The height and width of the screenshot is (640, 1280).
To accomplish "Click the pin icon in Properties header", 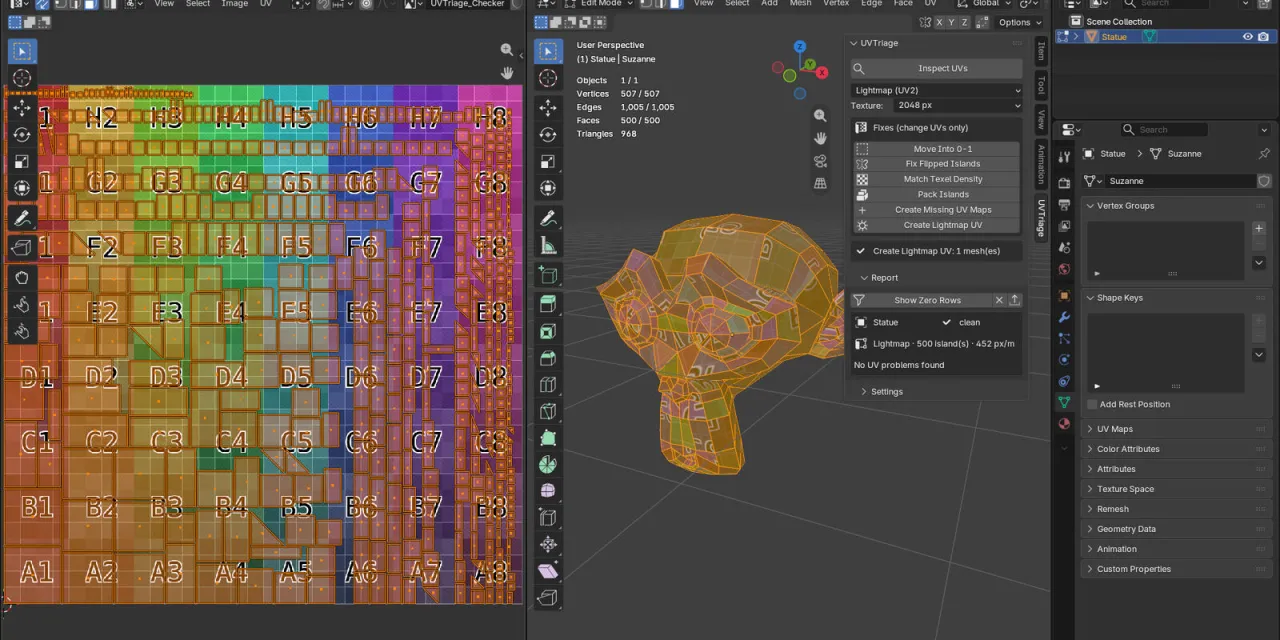I will pos(1264,154).
